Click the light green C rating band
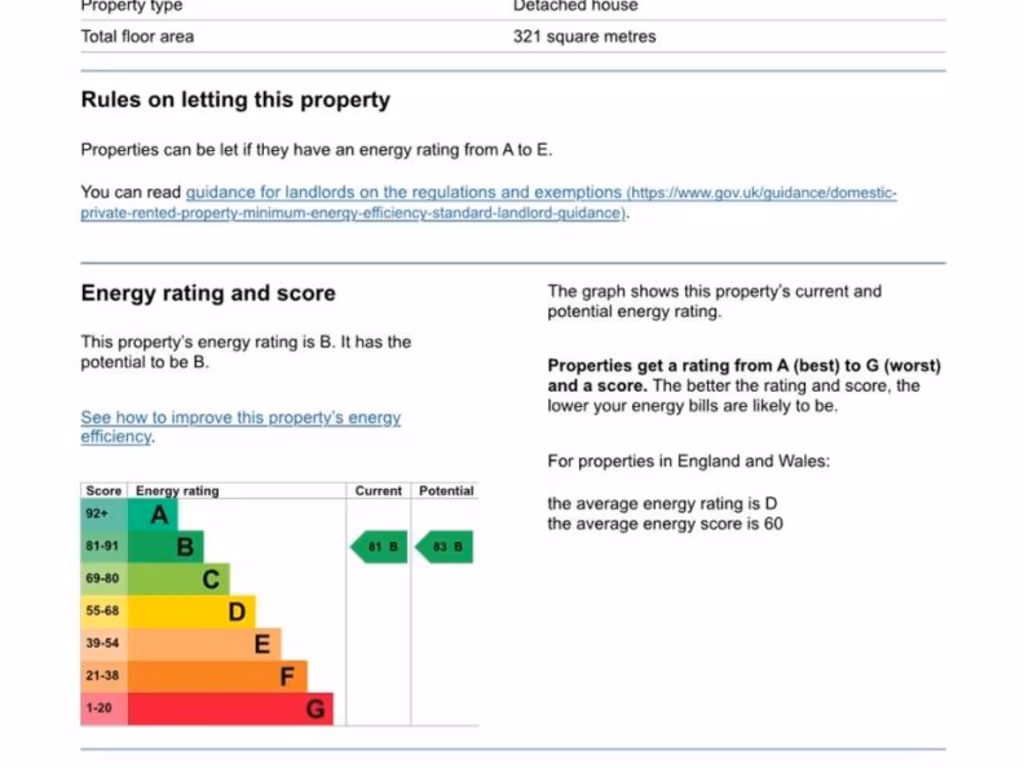Screen dimensions: 1024x768 point(180,579)
